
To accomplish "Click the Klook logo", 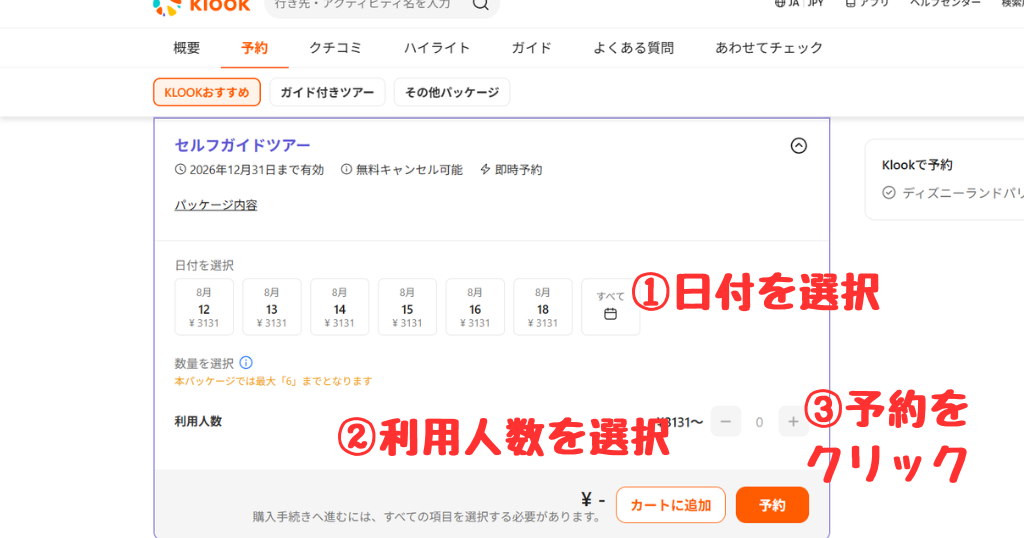I will [x=201, y=7].
